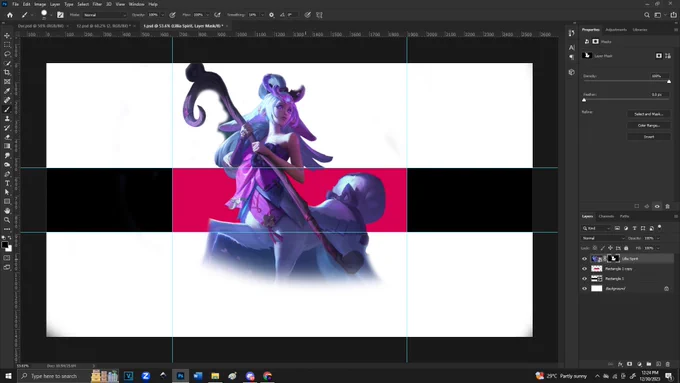This screenshot has height=383, width=680.
Task: Select the Crop tool
Action: [x=7, y=72]
